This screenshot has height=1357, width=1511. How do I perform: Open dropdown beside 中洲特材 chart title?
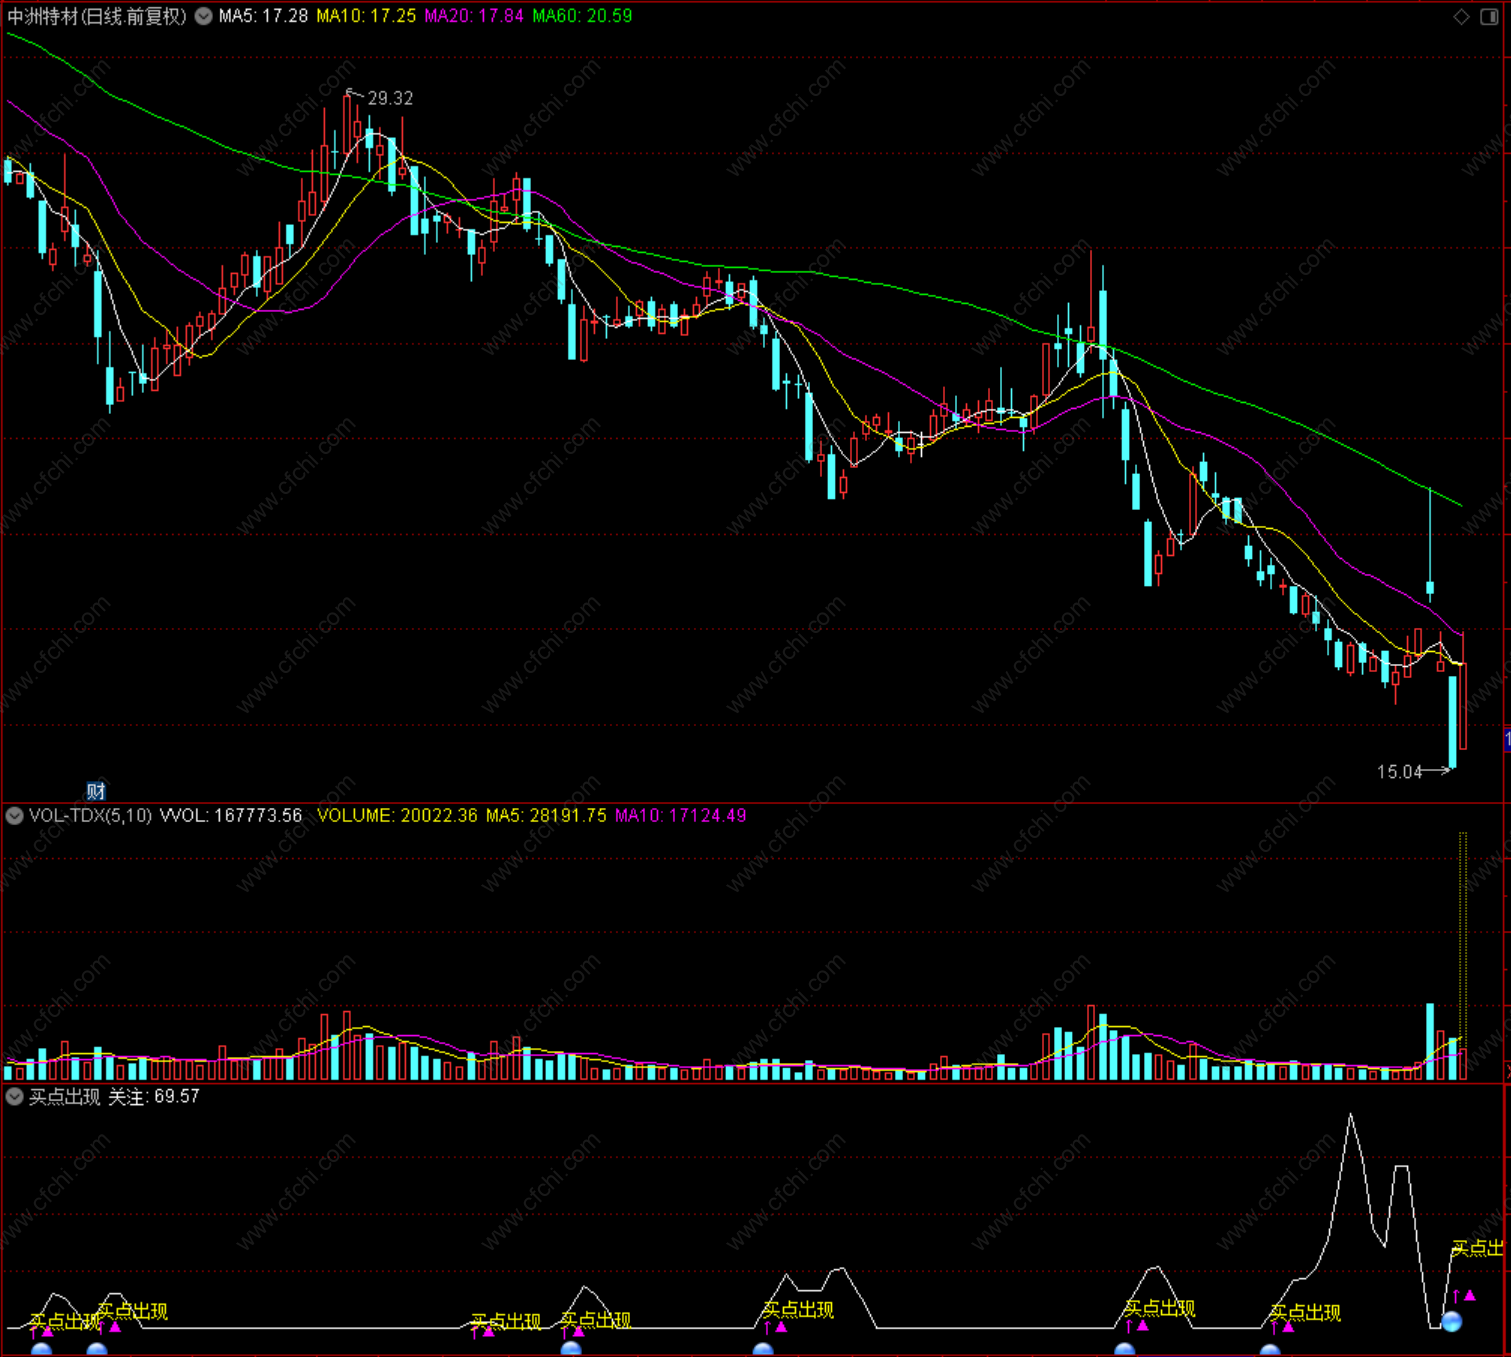204,16
